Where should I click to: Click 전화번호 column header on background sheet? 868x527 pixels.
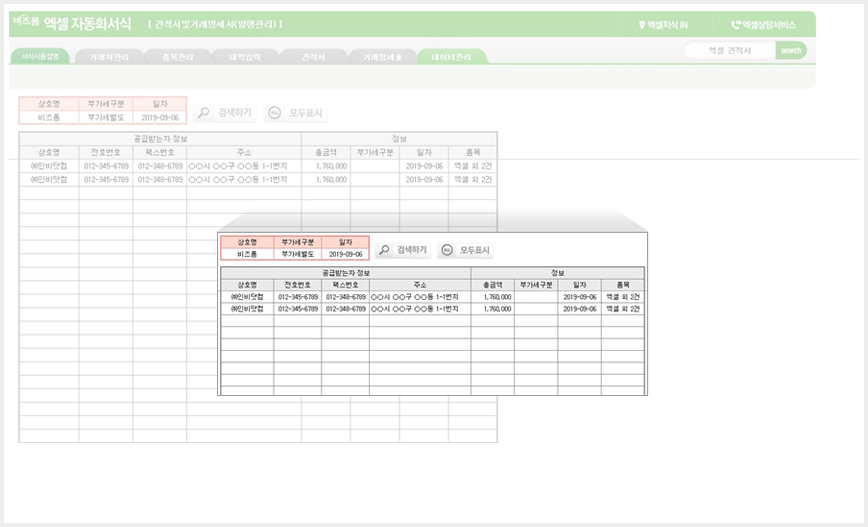point(106,152)
